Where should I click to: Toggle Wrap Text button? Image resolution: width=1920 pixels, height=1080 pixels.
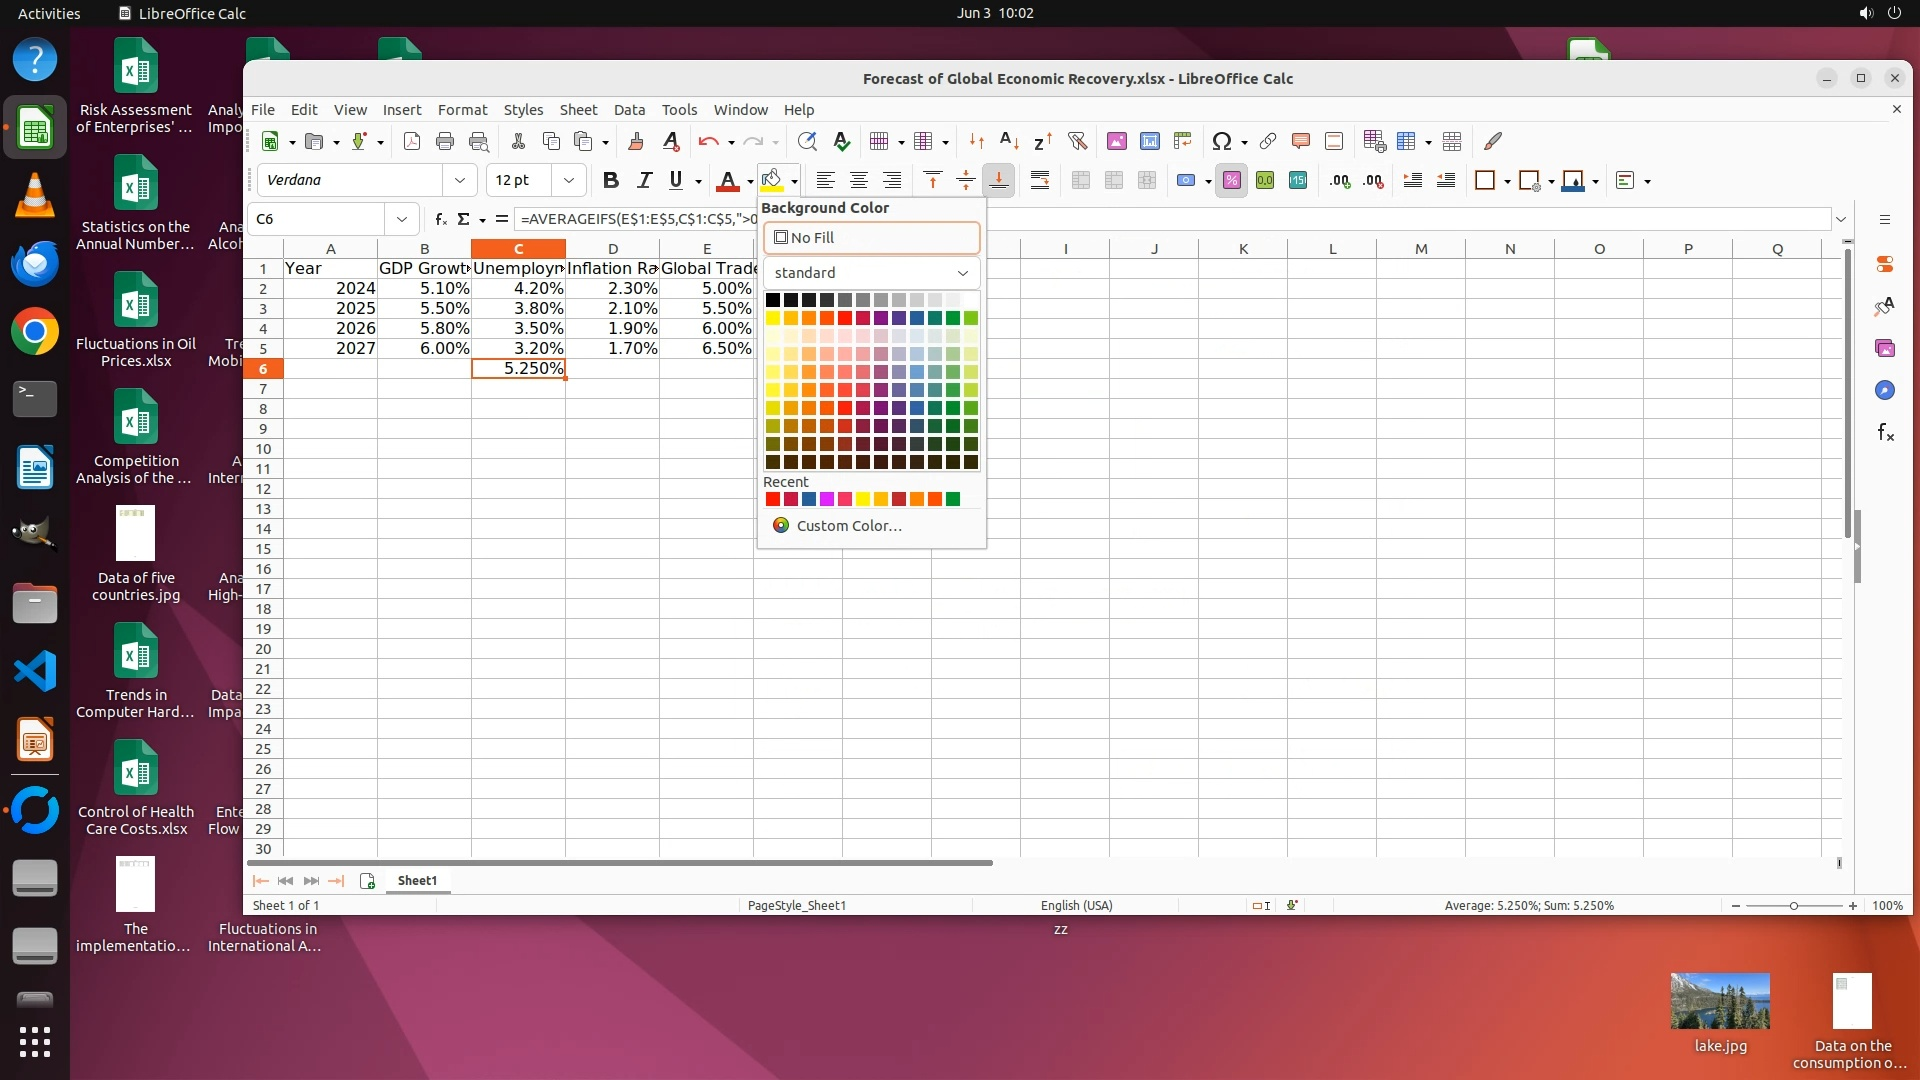(1040, 180)
